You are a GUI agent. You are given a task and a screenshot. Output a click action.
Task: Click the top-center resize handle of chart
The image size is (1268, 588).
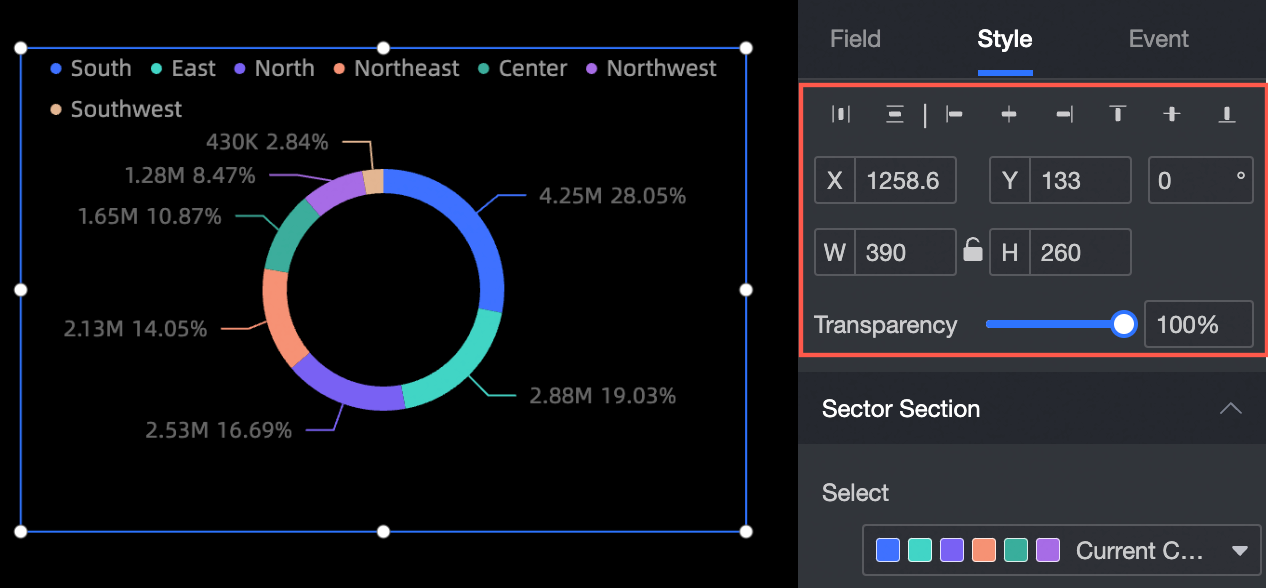tap(383, 48)
